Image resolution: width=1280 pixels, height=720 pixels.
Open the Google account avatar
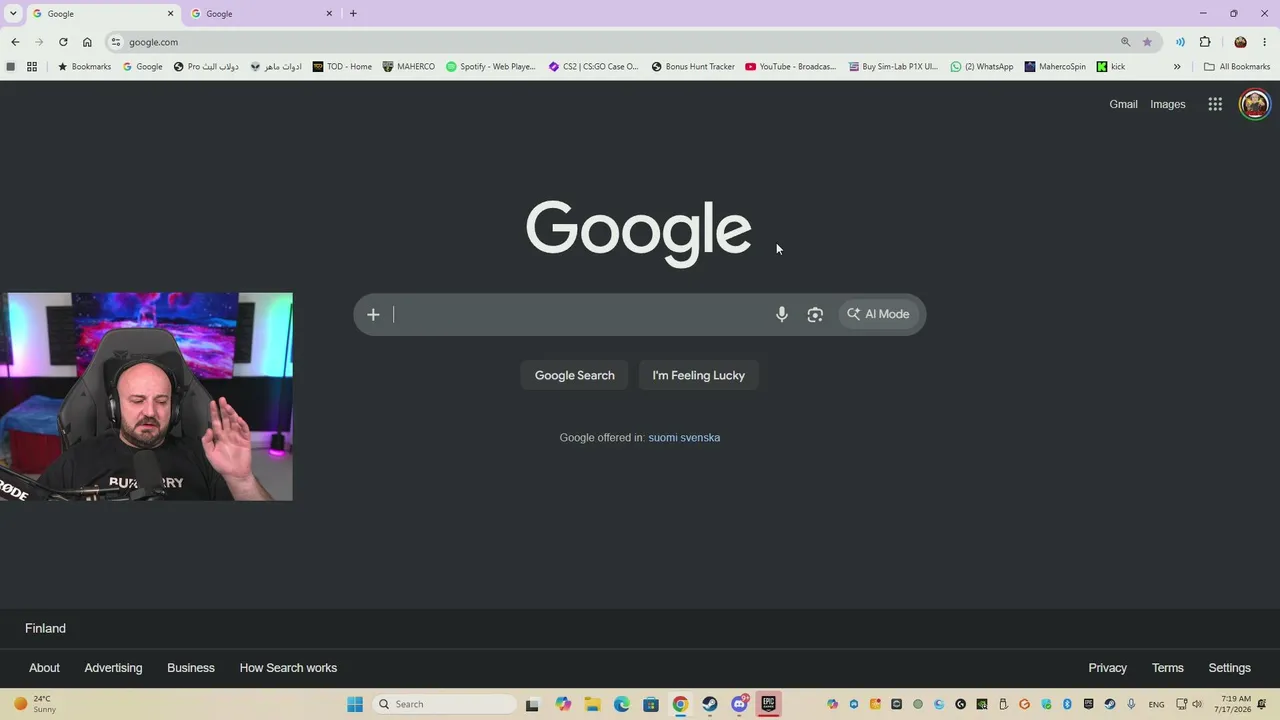(1254, 104)
